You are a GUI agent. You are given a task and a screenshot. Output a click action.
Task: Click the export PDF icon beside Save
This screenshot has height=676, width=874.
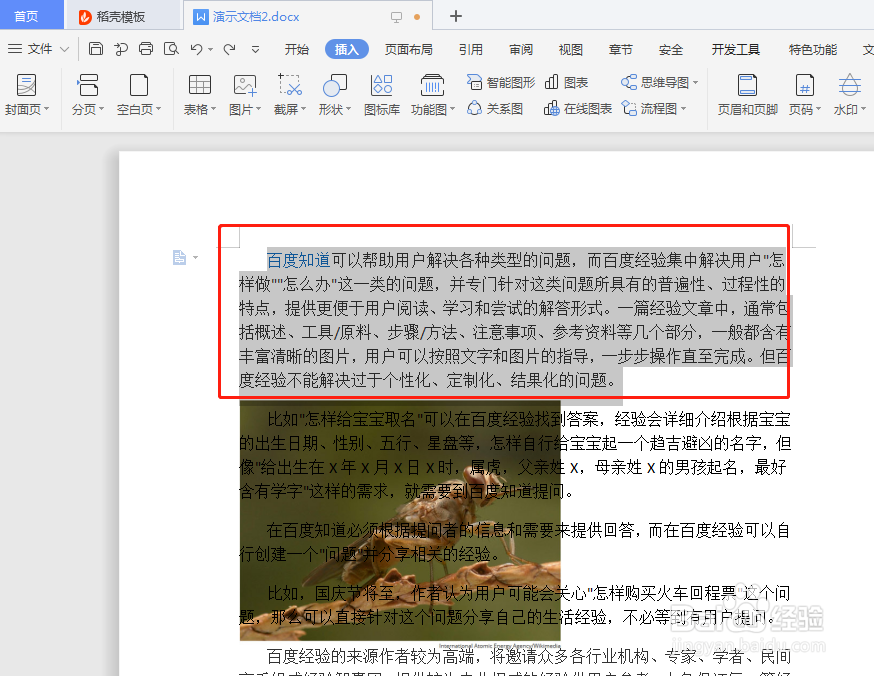[x=120, y=49]
